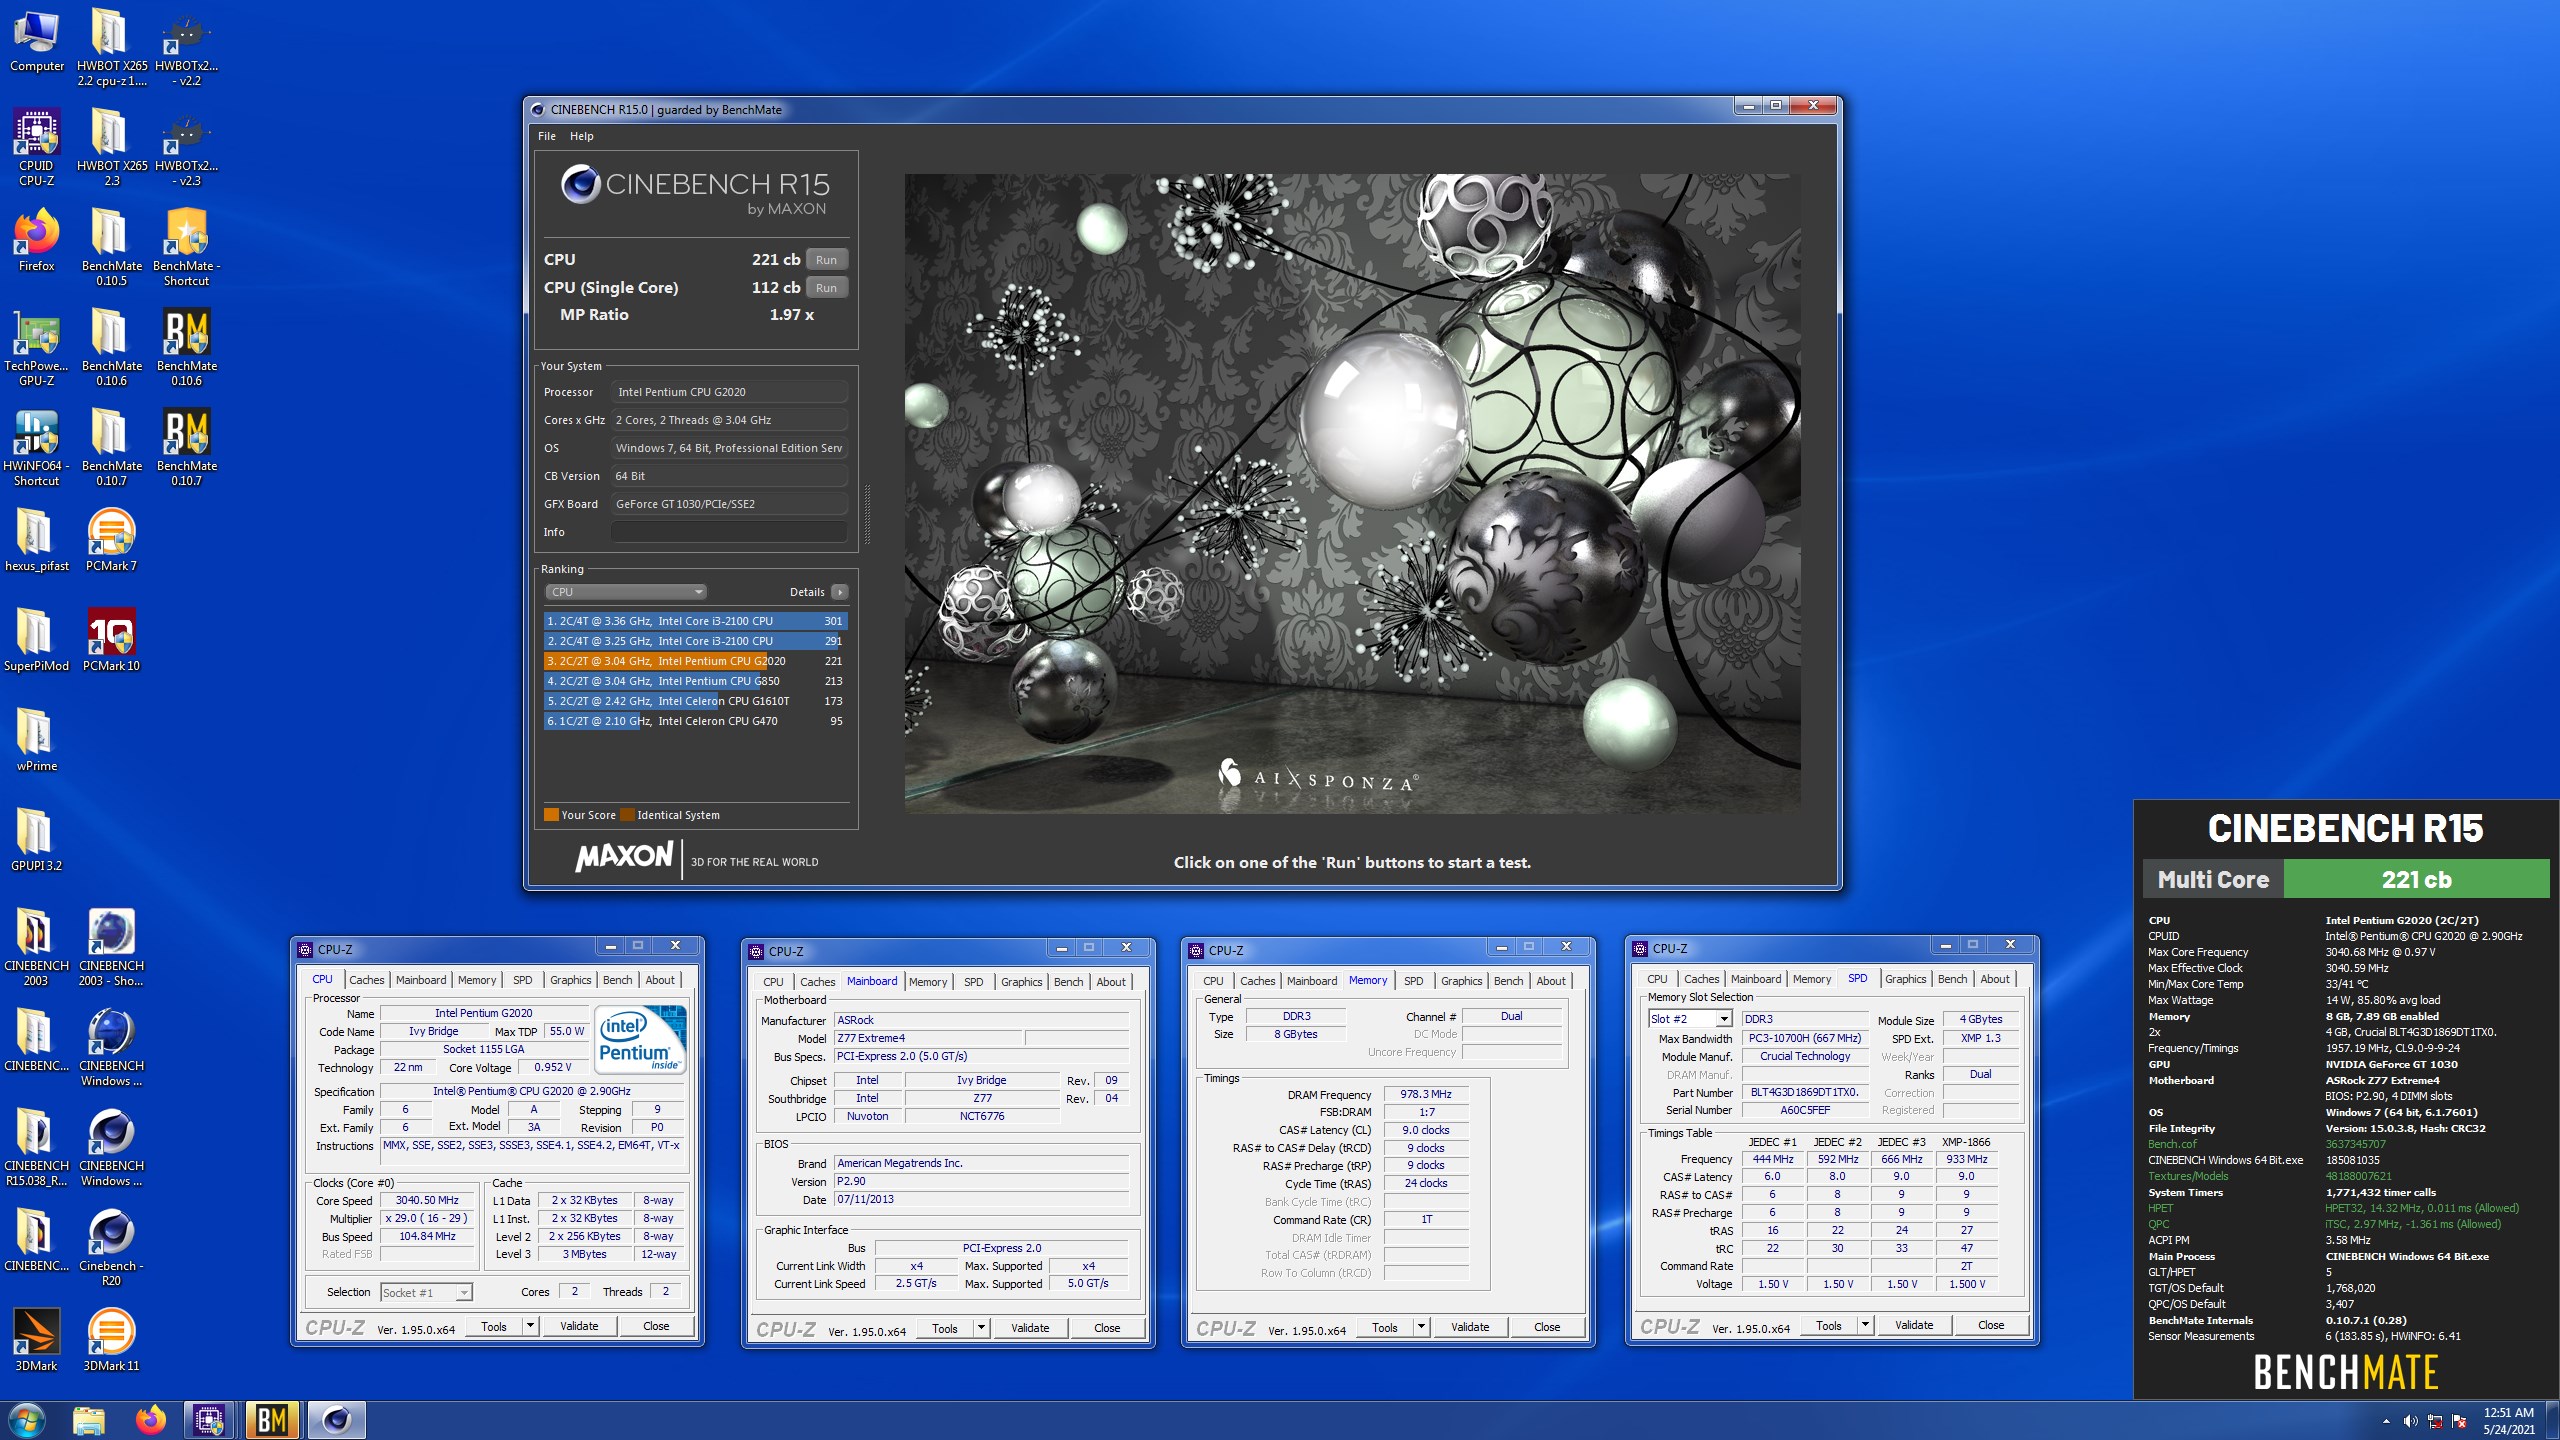This screenshot has width=2560, height=1440.
Task: Expand ranking Details arrow
Action: point(840,592)
